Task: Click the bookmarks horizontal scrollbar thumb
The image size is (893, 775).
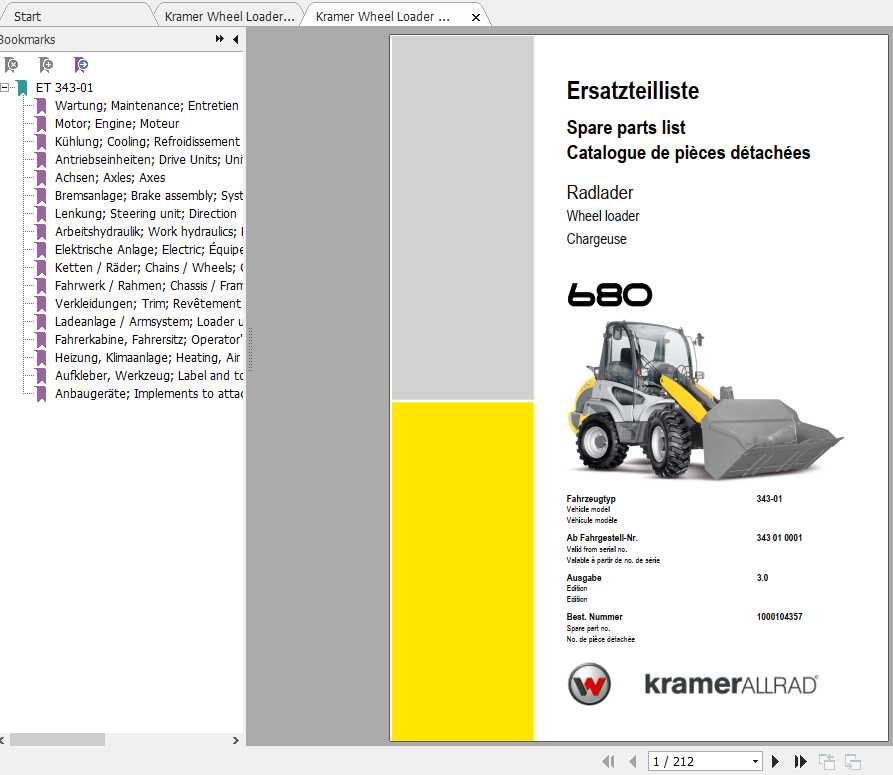Action: click(x=58, y=740)
